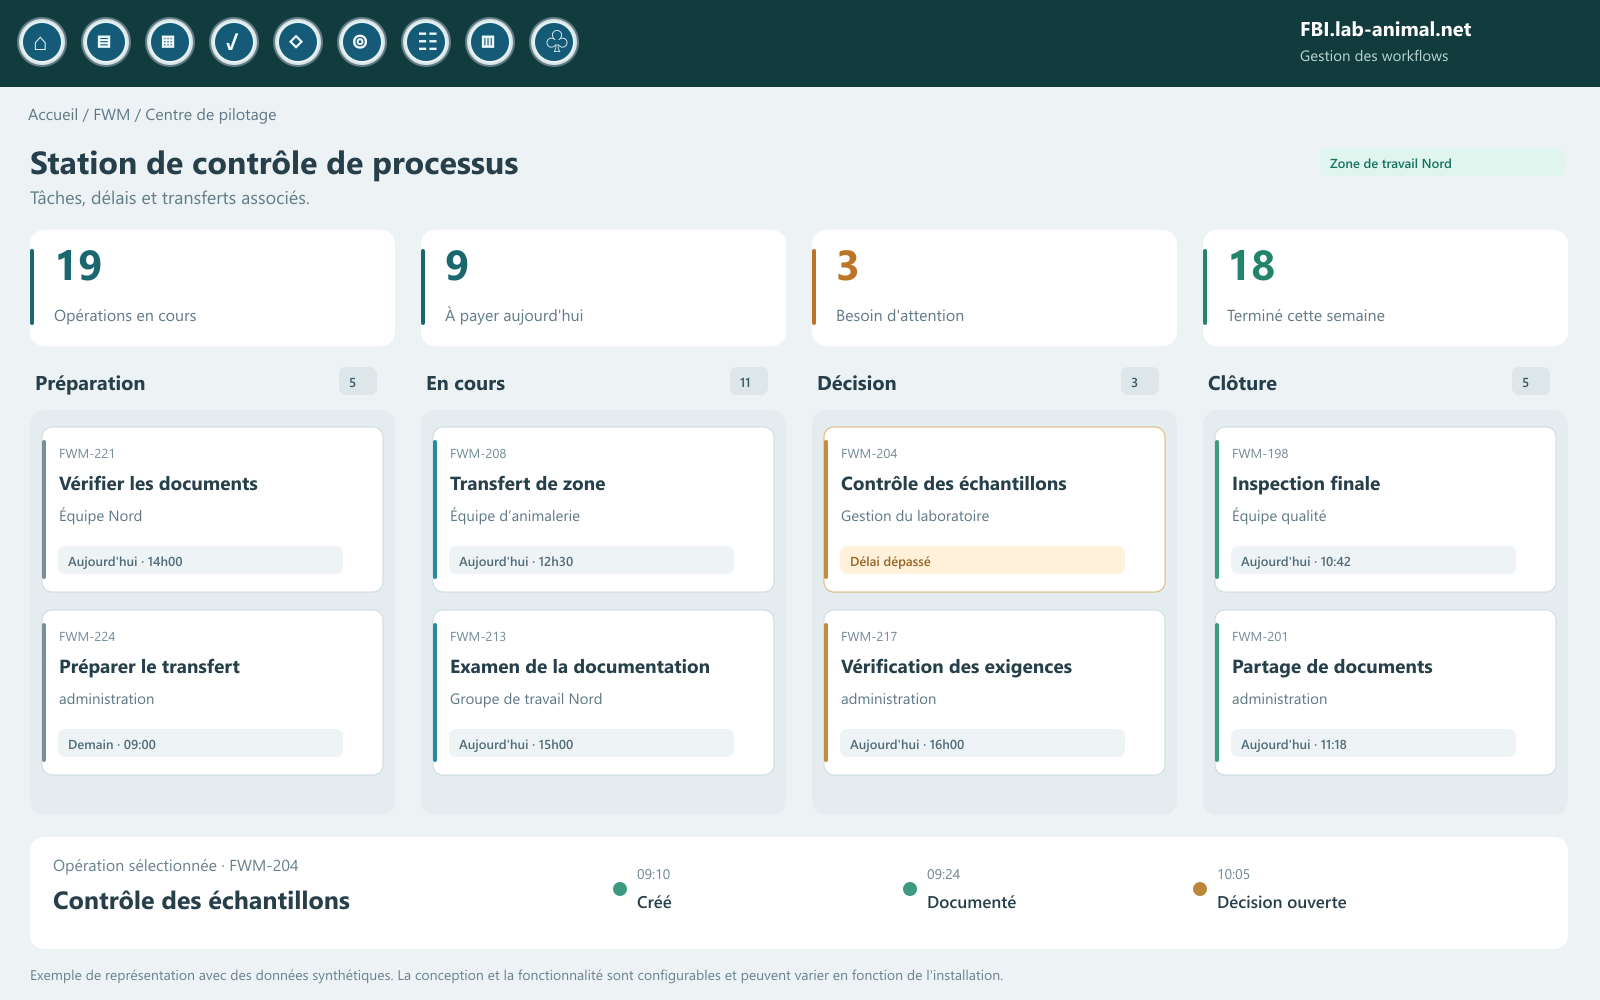
Task: Go to Accueil in the breadcrumb
Action: click(x=53, y=115)
